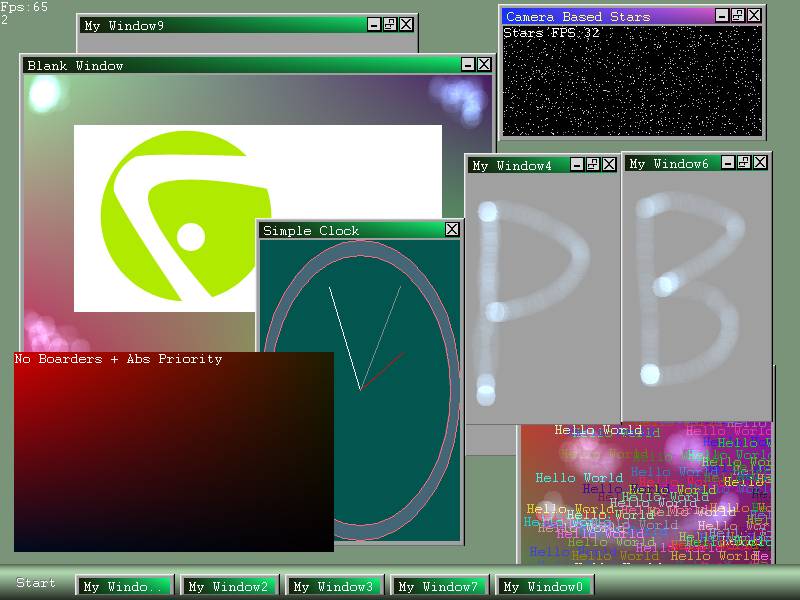Screen dimensions: 800x600
Task: Switch to My Window3 in taskbar
Action: tap(334, 586)
